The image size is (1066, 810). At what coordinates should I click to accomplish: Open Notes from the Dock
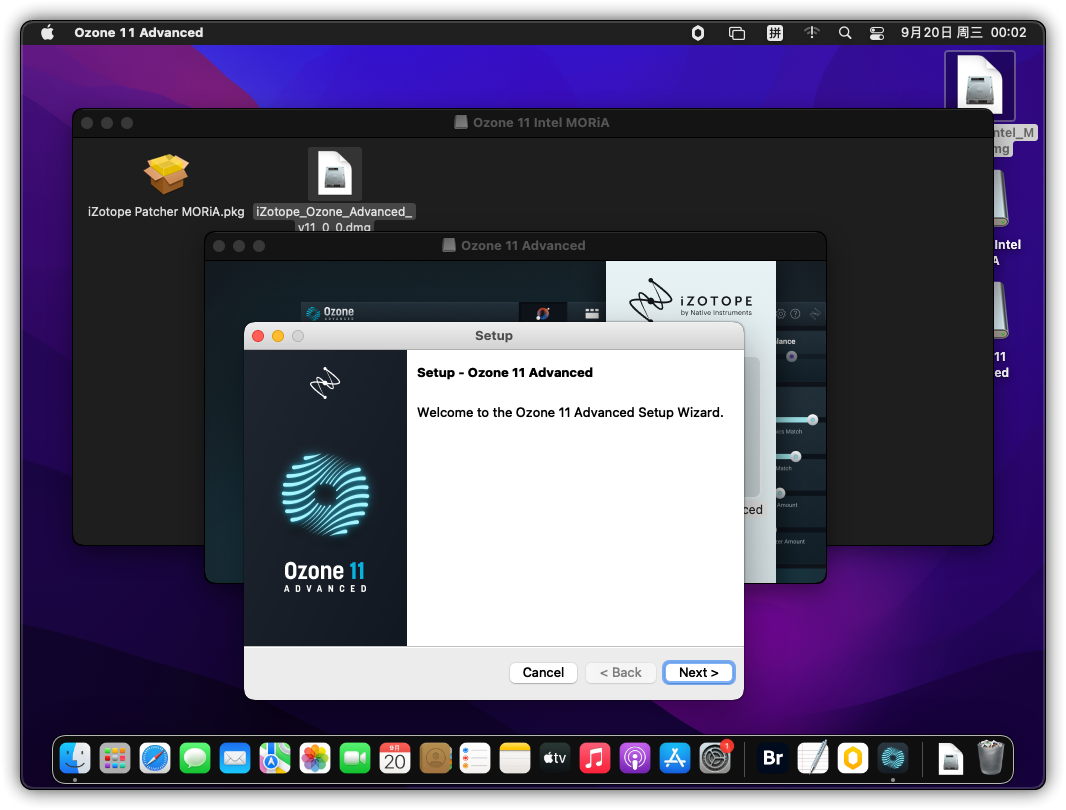515,758
